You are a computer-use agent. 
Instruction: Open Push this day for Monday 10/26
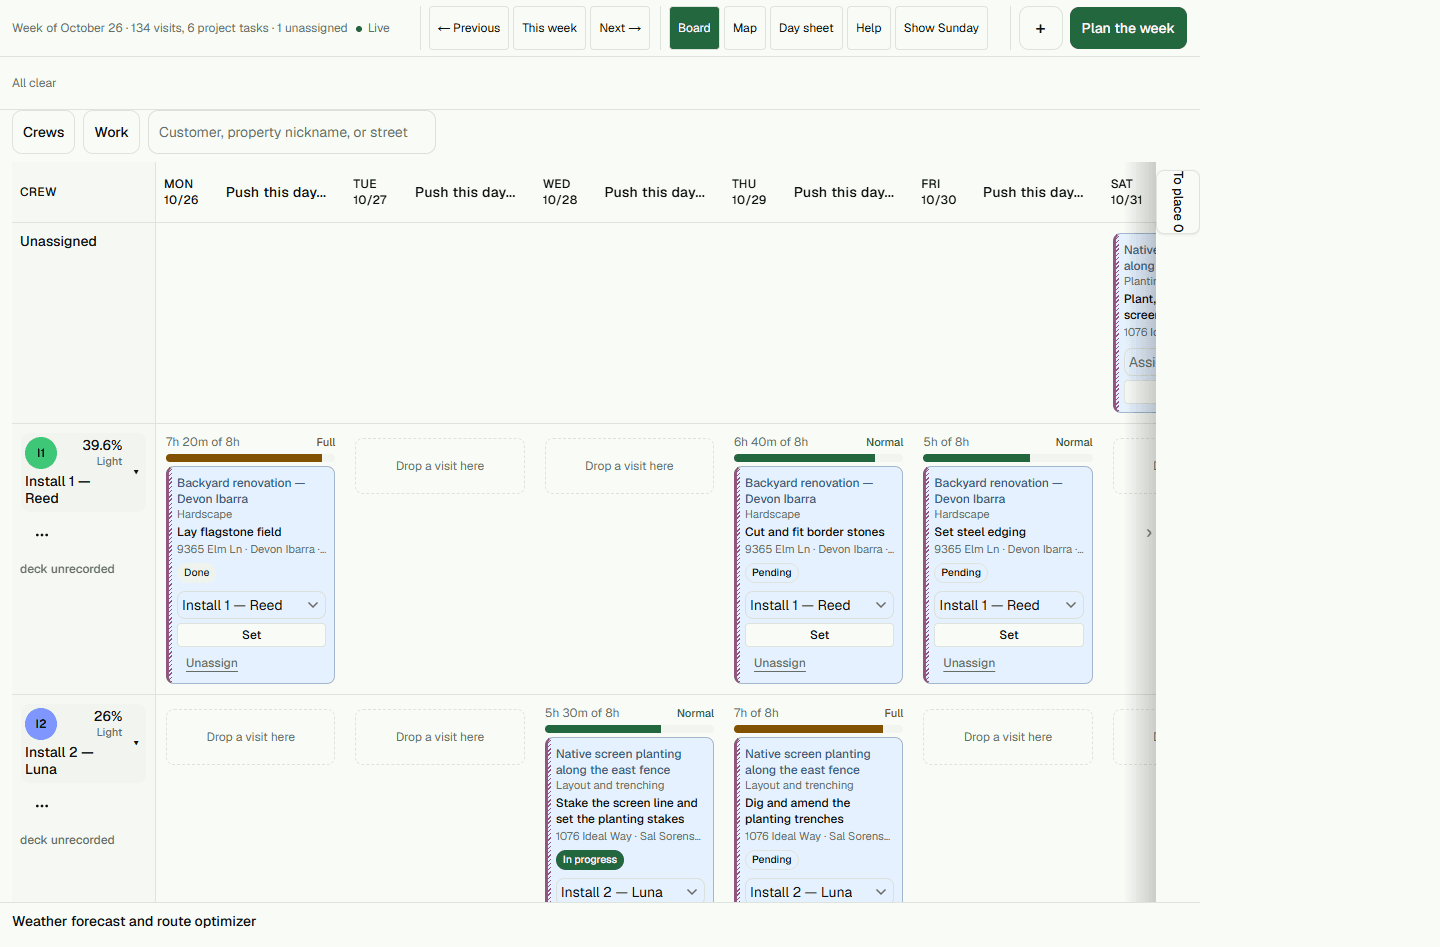[276, 192]
